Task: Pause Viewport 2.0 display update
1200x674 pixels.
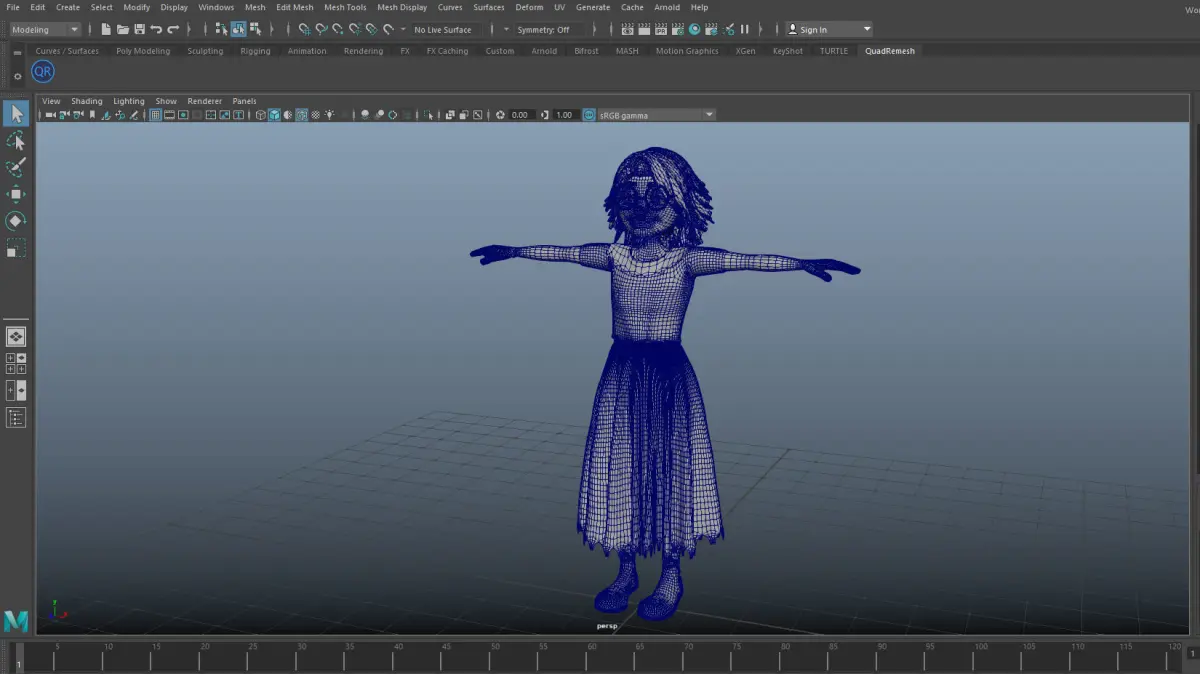Action: click(745, 29)
